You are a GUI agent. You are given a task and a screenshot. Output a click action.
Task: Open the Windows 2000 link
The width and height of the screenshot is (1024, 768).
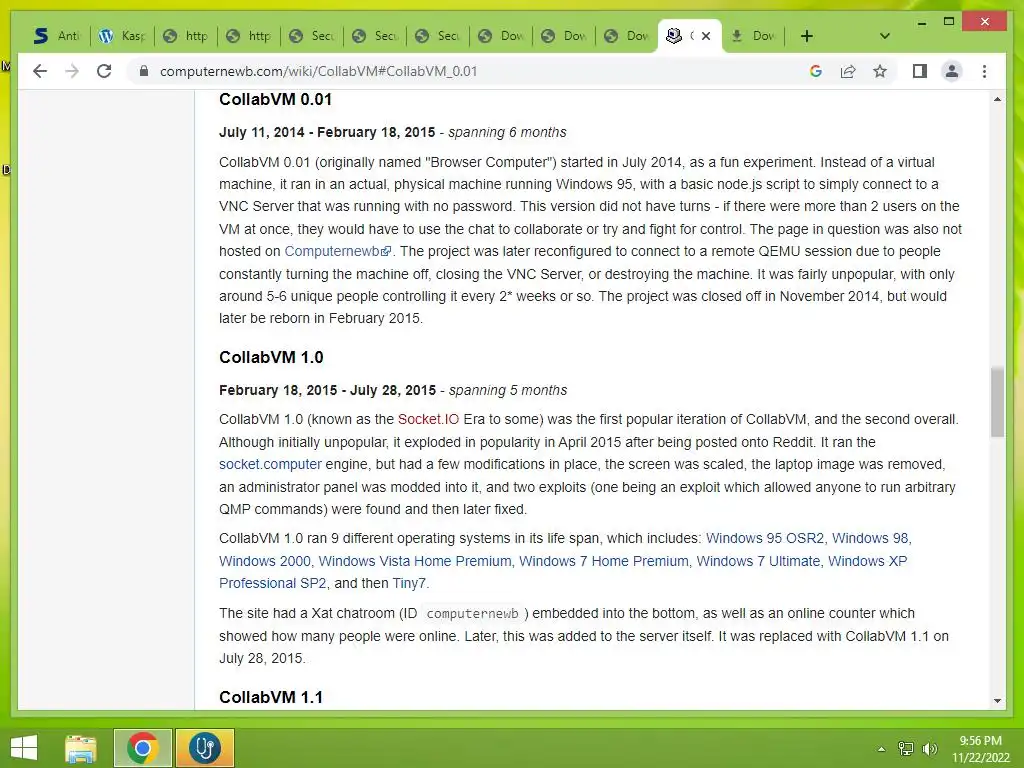click(x=264, y=561)
